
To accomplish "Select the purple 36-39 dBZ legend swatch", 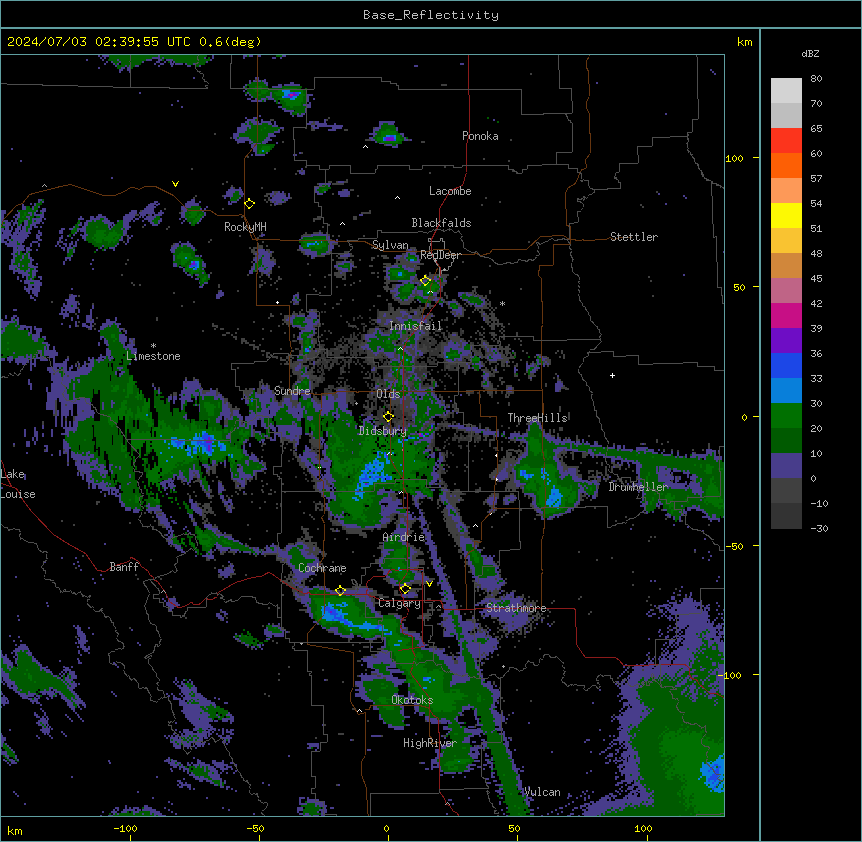I will tap(786, 341).
